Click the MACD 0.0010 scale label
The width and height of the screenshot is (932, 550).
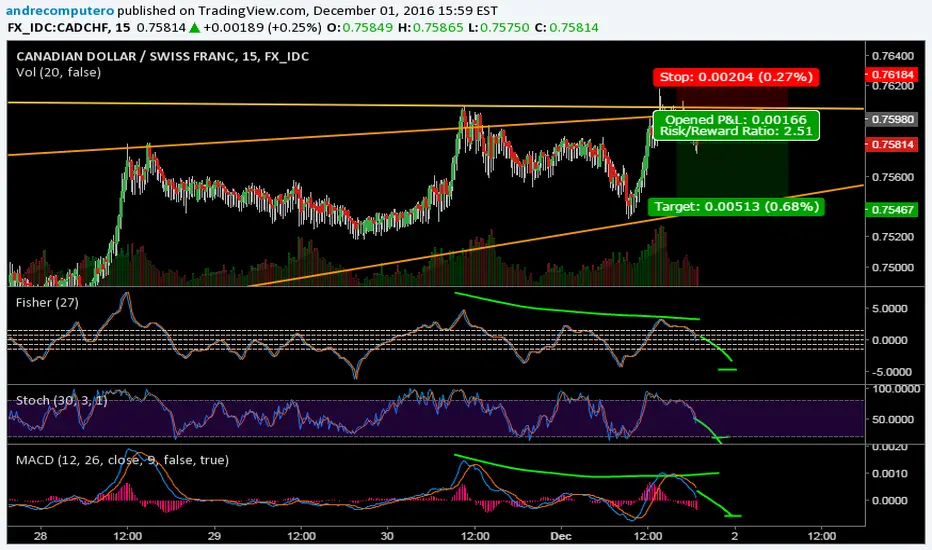coord(890,474)
